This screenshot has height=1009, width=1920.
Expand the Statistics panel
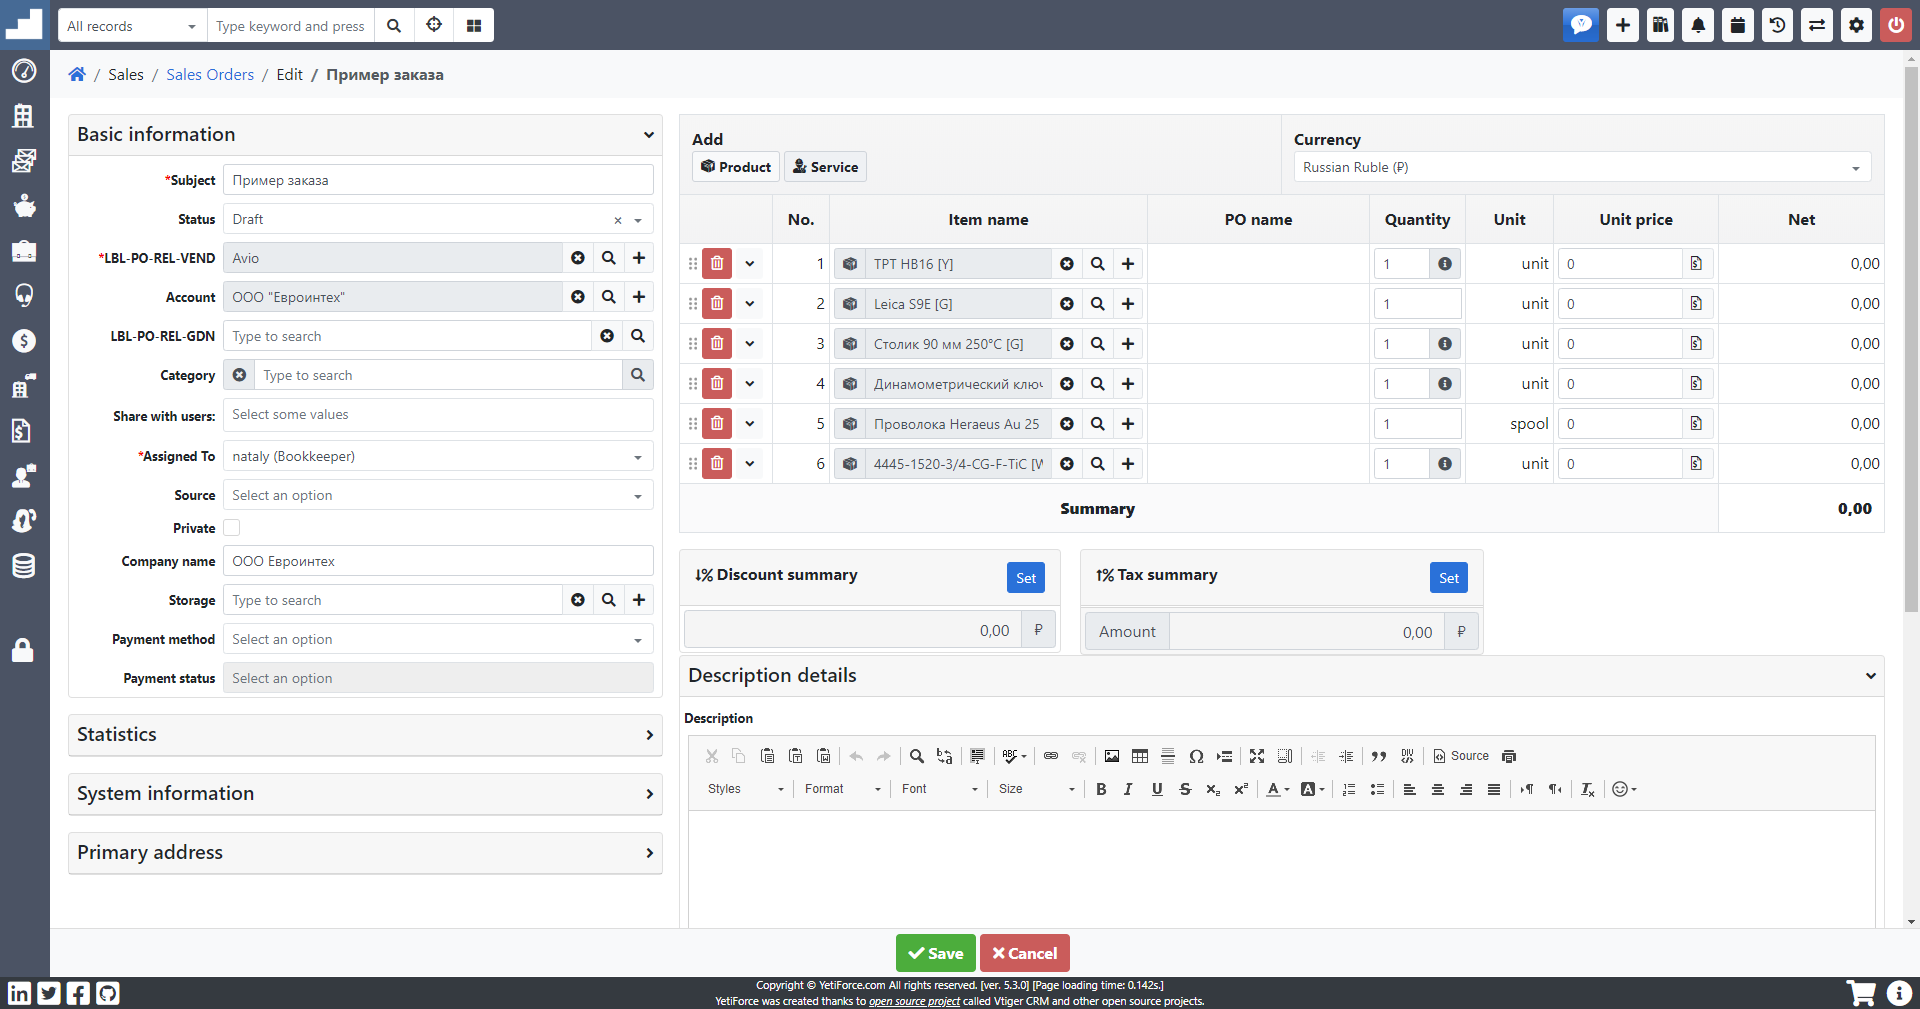365,734
